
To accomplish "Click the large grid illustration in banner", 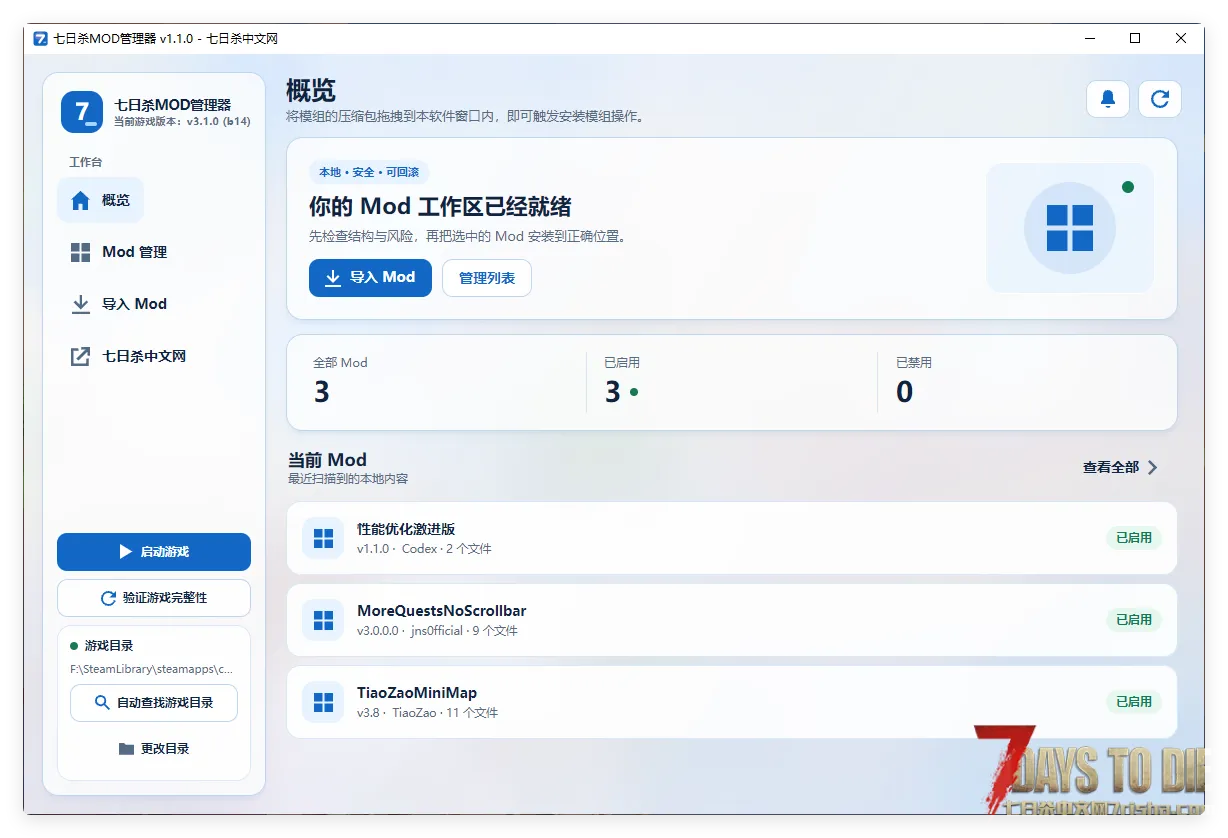I will [1070, 228].
